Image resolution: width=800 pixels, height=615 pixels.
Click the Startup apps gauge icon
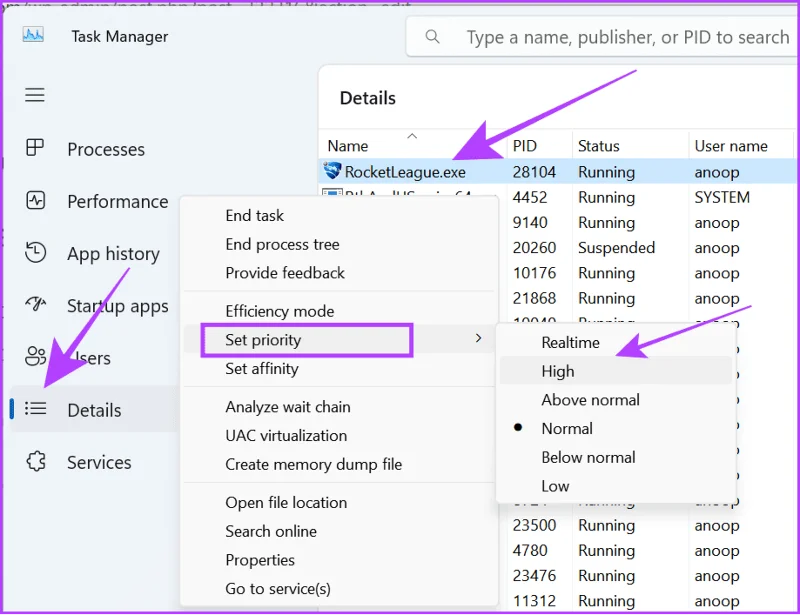tap(35, 304)
